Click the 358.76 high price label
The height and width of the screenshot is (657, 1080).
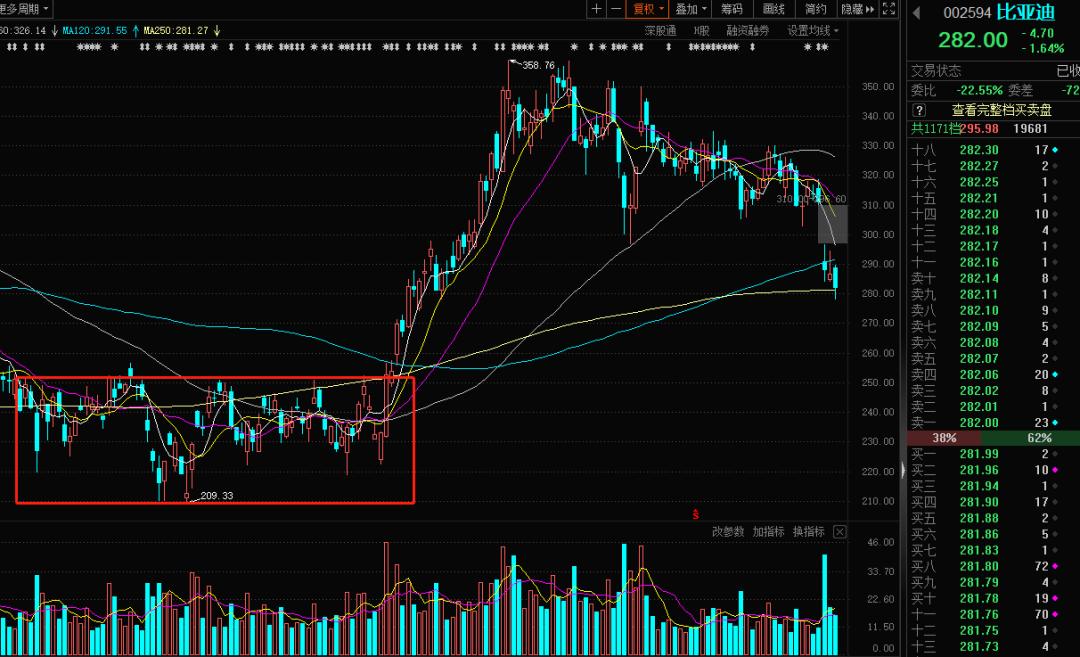(x=538, y=65)
